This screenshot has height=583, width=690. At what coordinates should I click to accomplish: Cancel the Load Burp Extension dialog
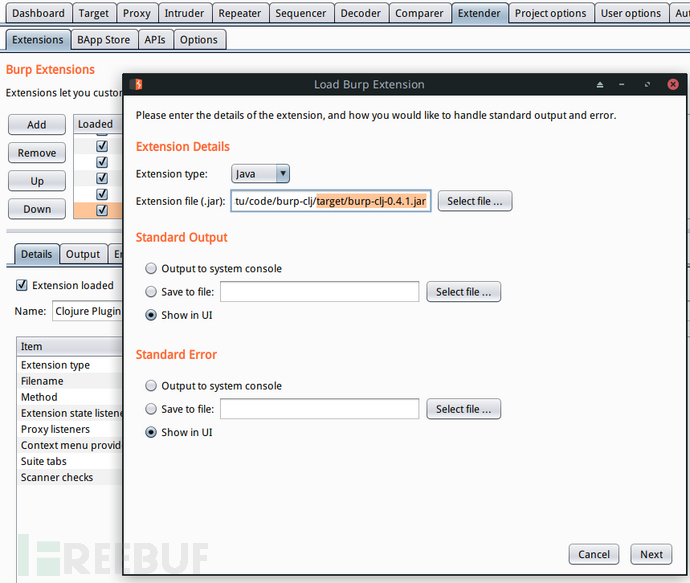pyautogui.click(x=593, y=554)
